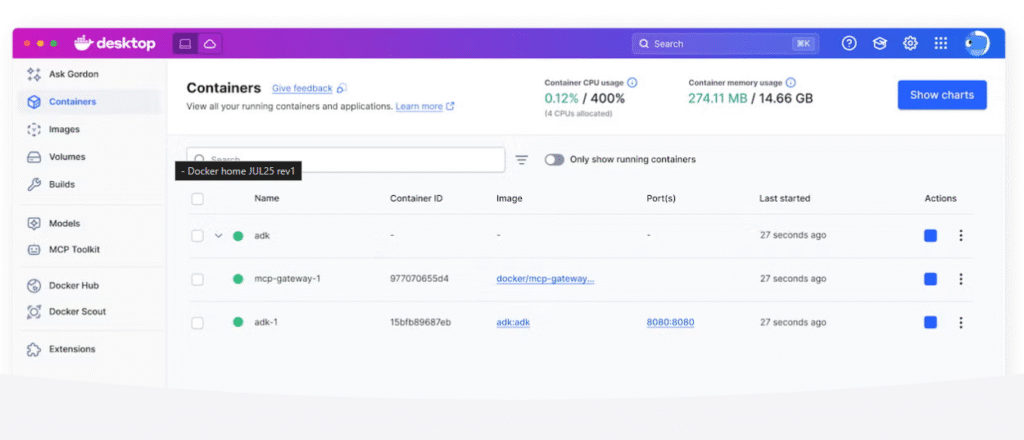The width and height of the screenshot is (1024, 440).
Task: Open the 8080:8080 port link
Action: (670, 322)
